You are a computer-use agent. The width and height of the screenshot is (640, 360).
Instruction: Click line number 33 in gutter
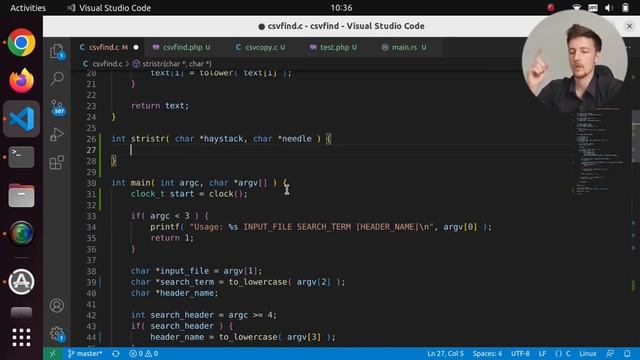click(91, 216)
